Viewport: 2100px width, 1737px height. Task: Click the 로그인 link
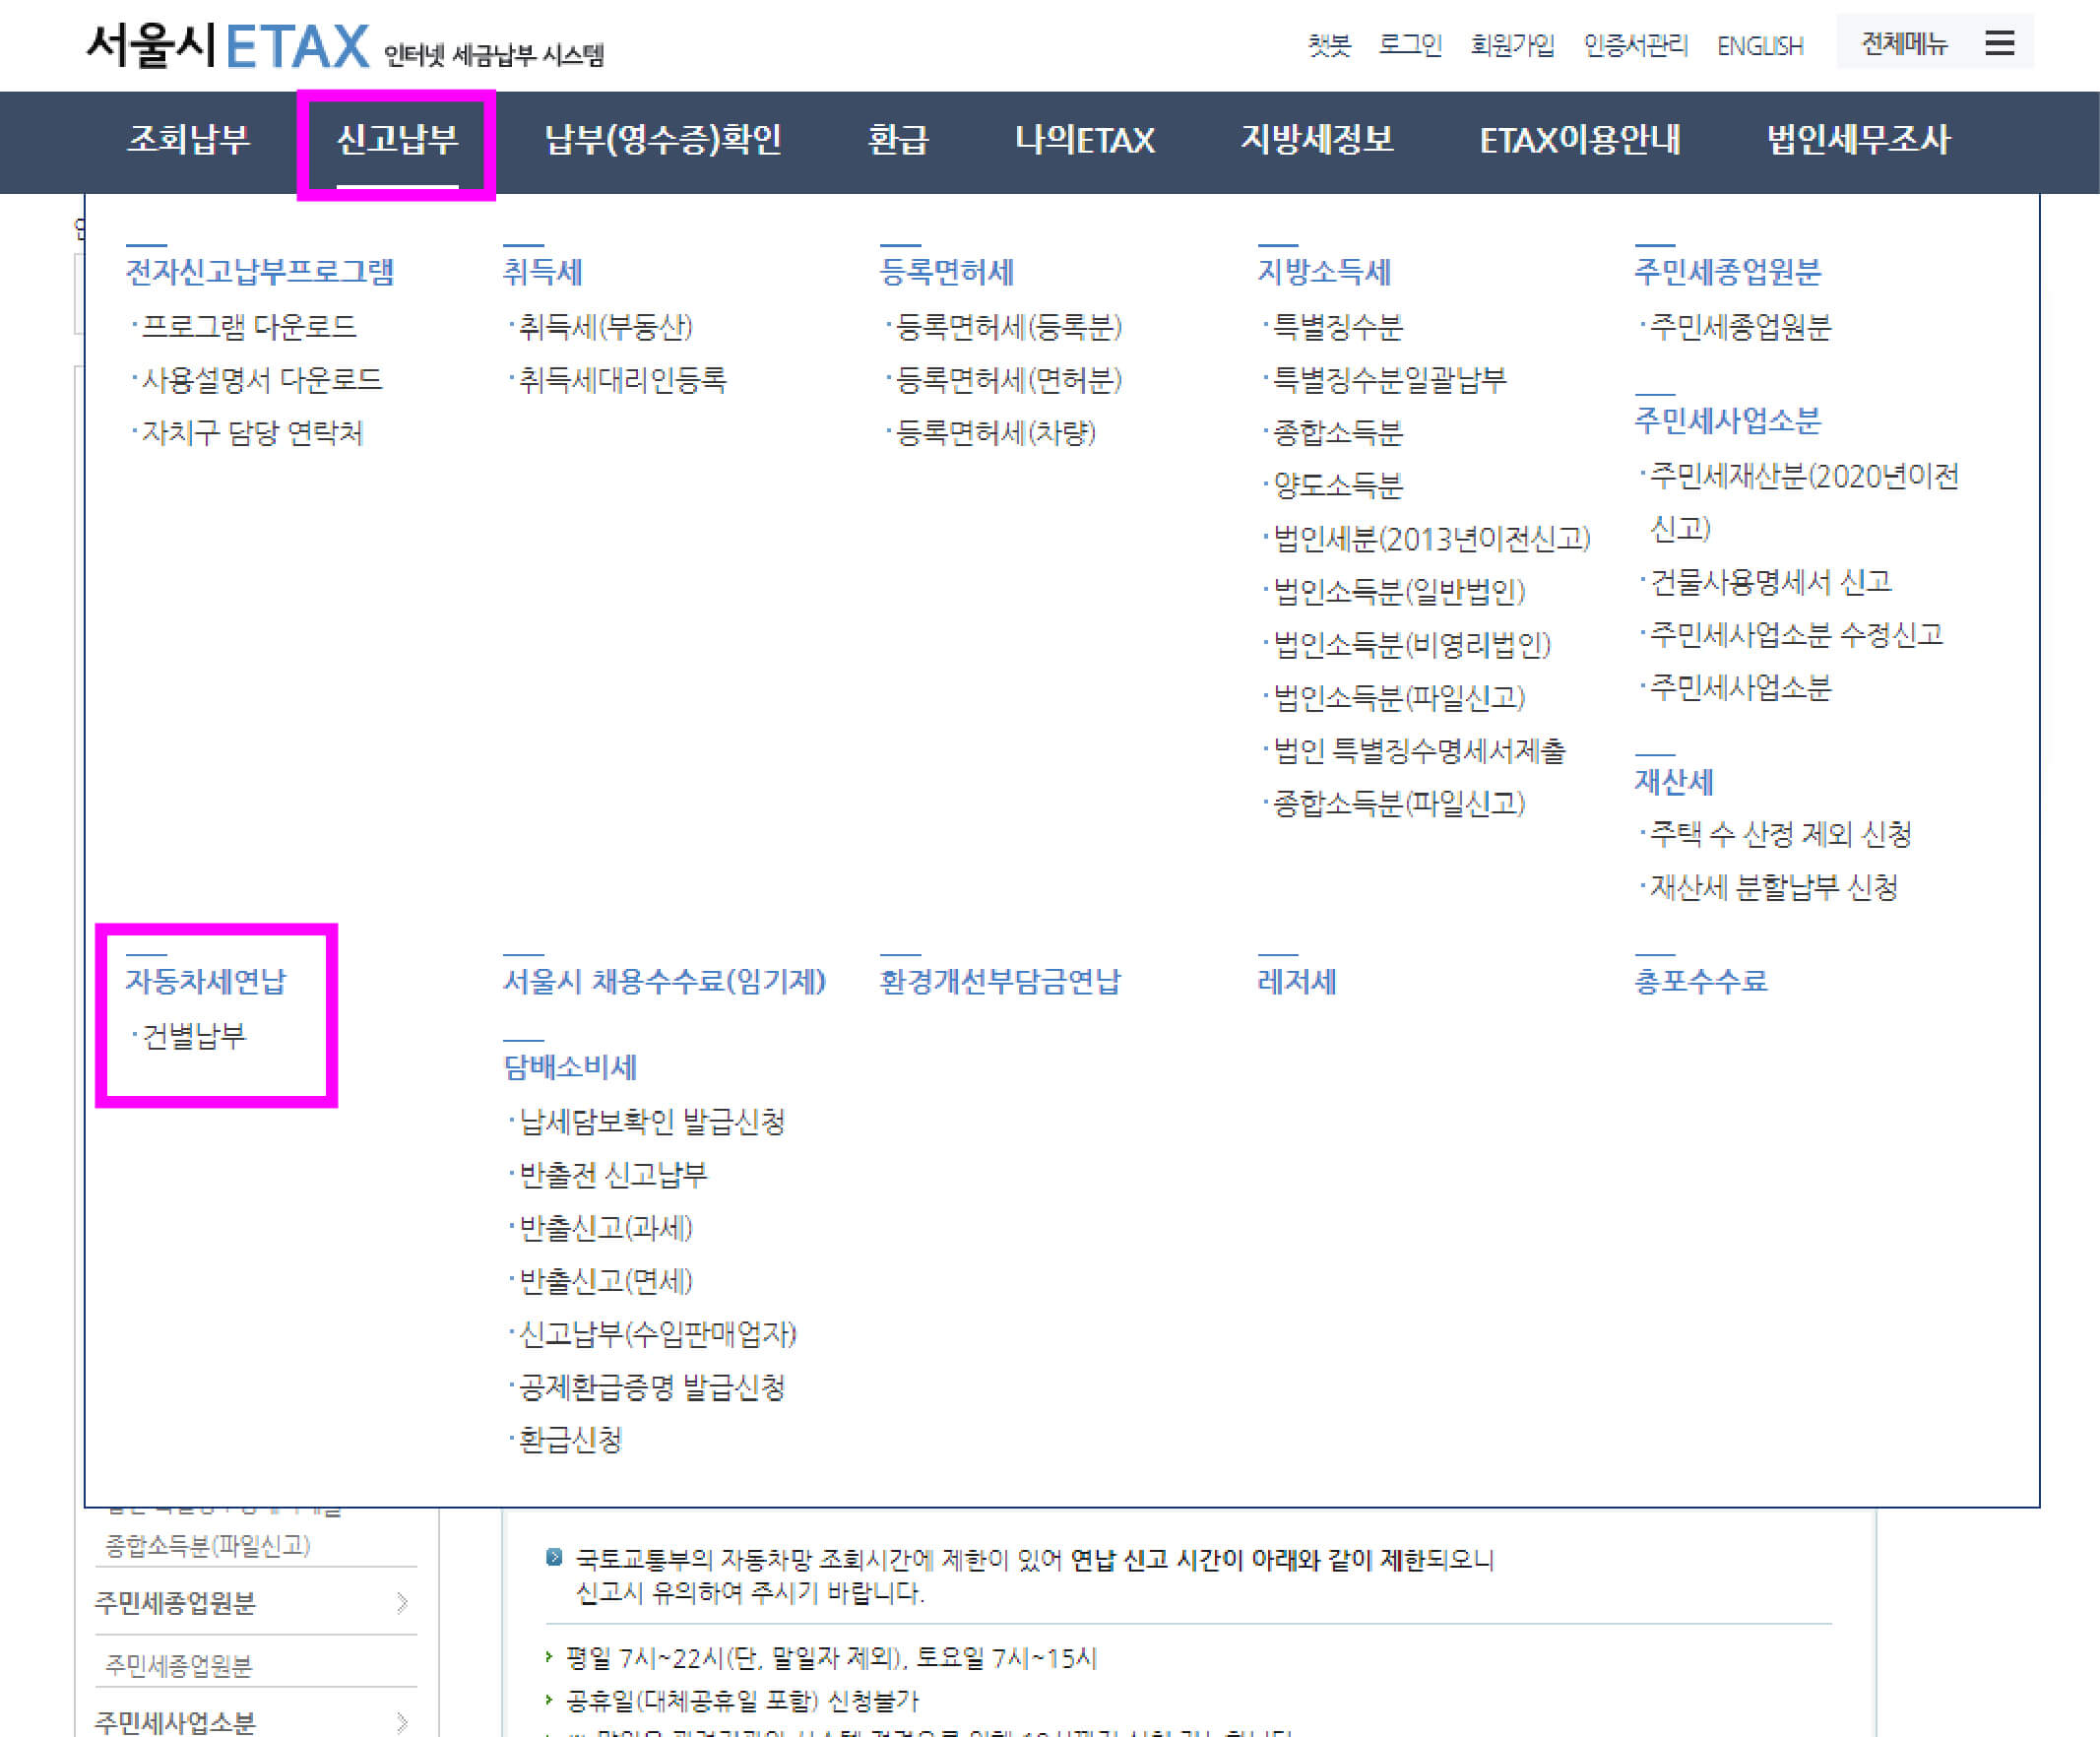pyautogui.click(x=1409, y=45)
